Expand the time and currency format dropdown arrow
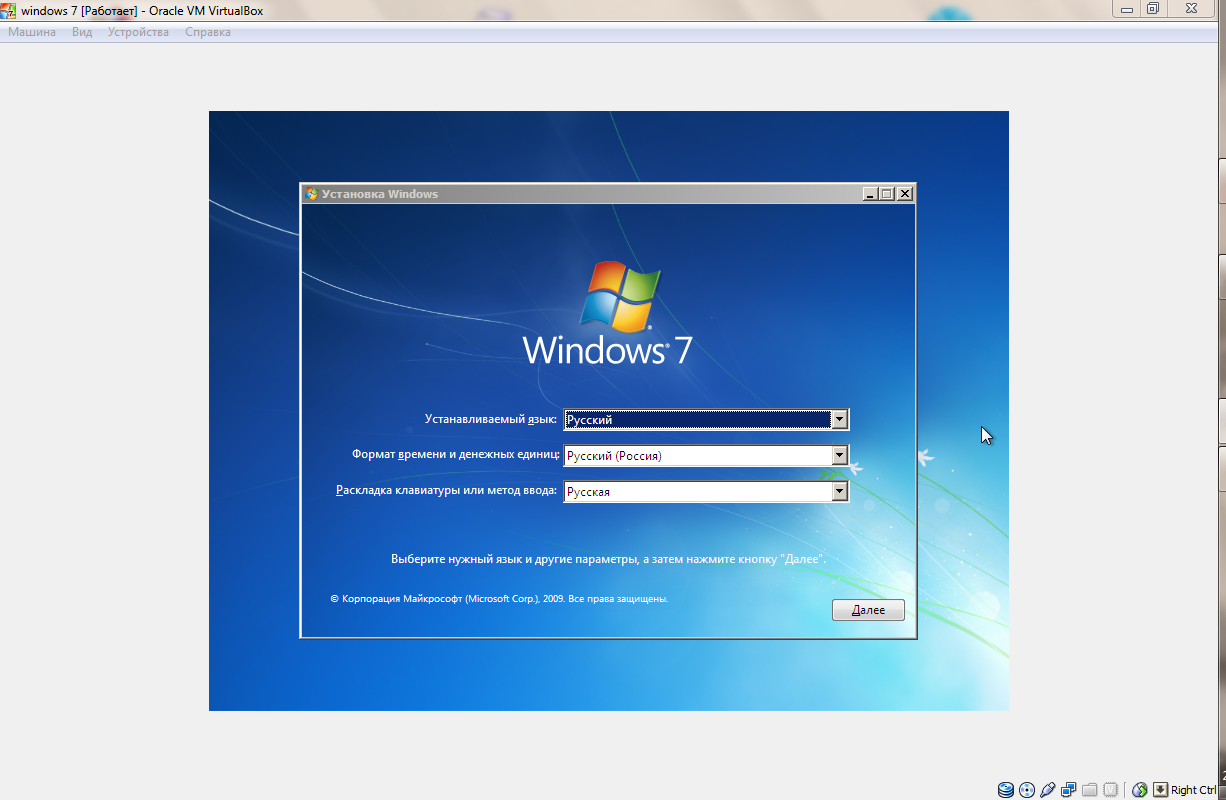1226x800 pixels. click(x=840, y=456)
